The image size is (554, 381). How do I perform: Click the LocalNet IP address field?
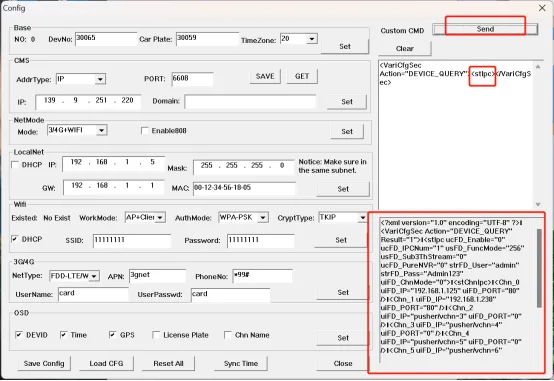pos(113,164)
